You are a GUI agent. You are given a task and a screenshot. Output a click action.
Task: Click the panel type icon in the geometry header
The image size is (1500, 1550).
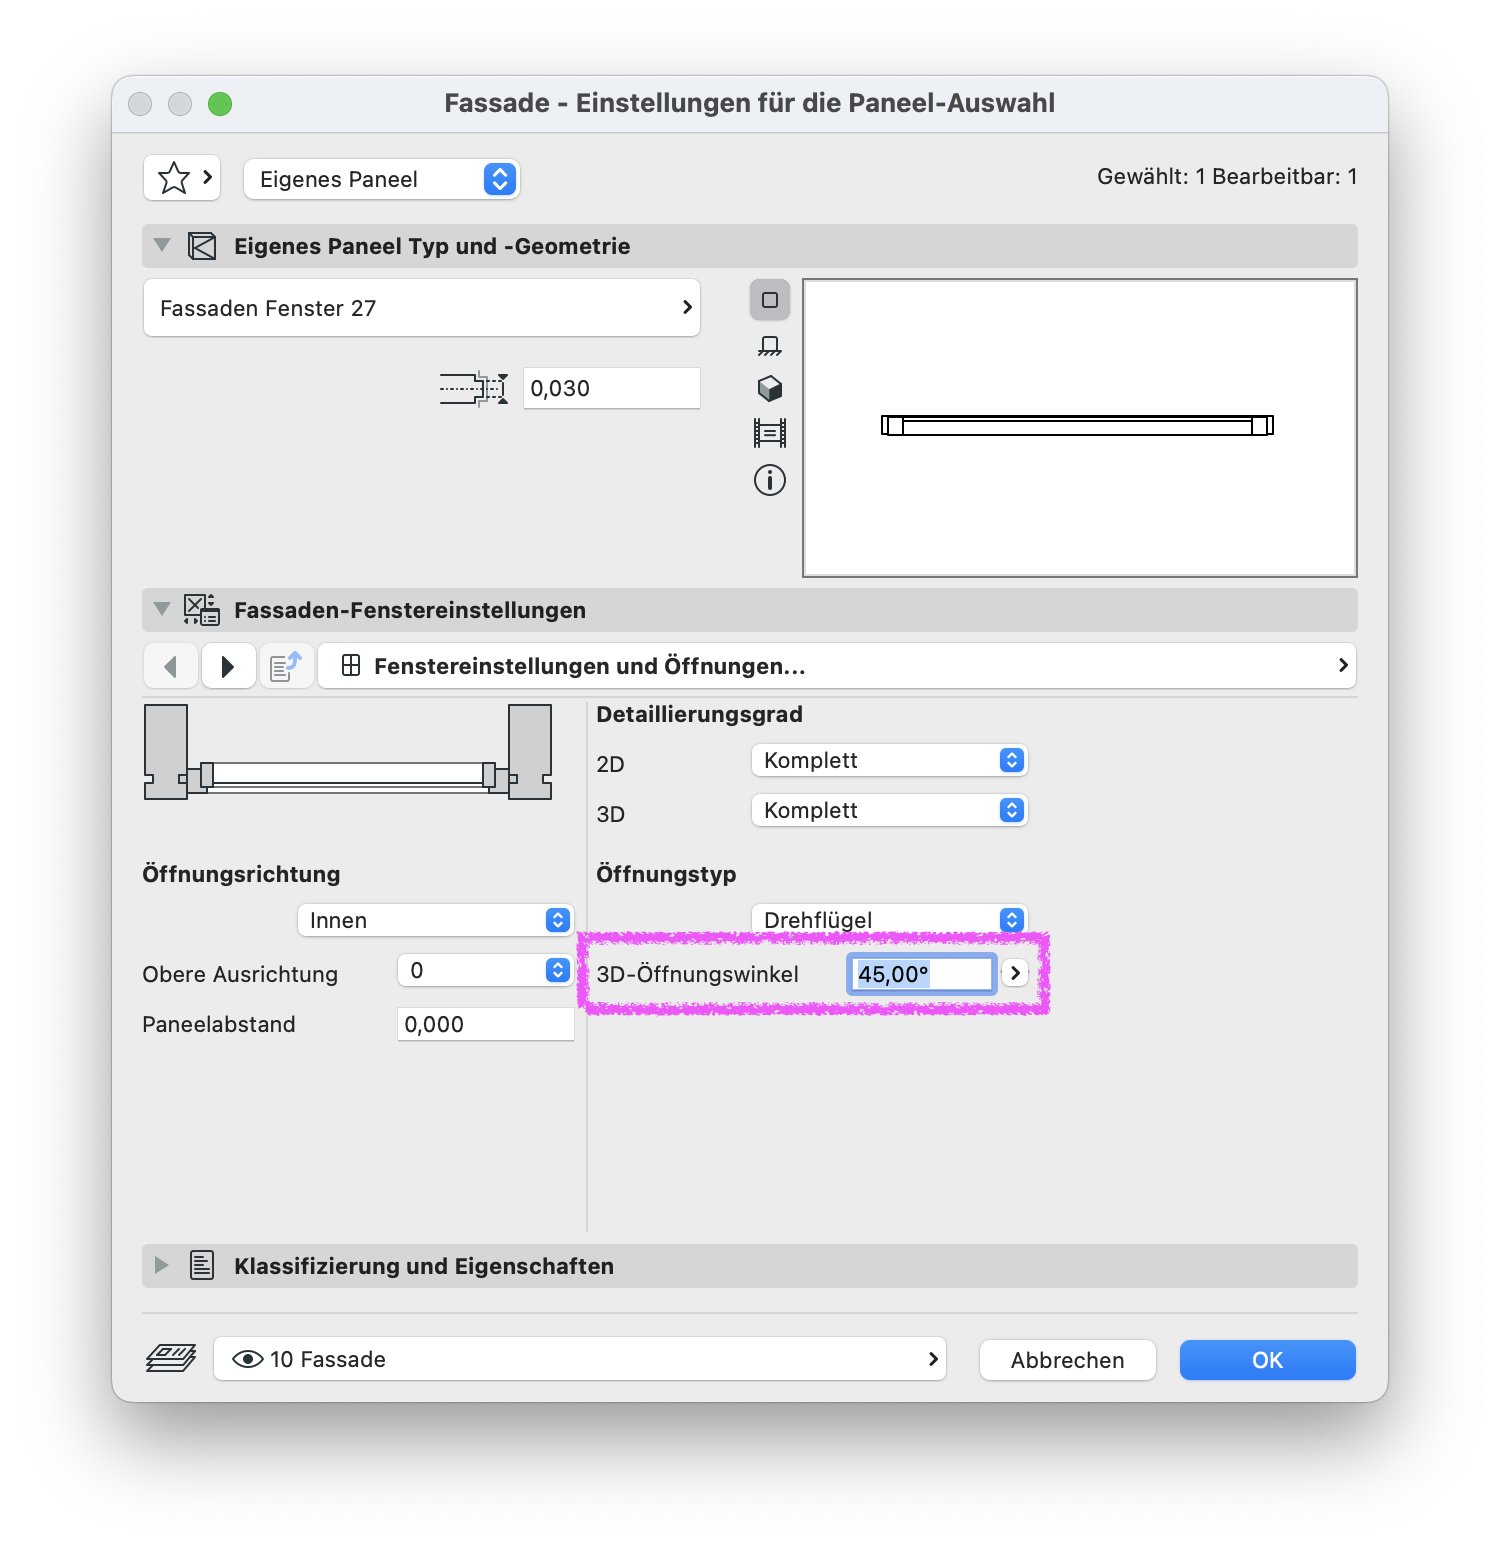(202, 246)
